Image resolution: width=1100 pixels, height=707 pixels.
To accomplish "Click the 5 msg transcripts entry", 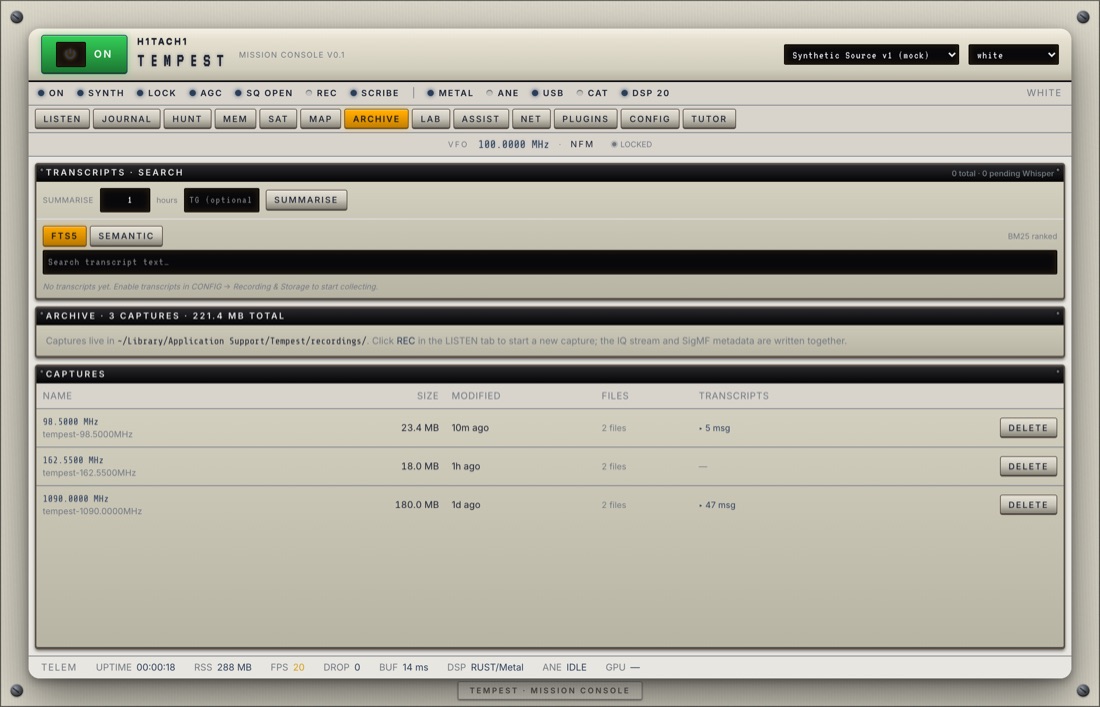I will pyautogui.click(x=715, y=428).
